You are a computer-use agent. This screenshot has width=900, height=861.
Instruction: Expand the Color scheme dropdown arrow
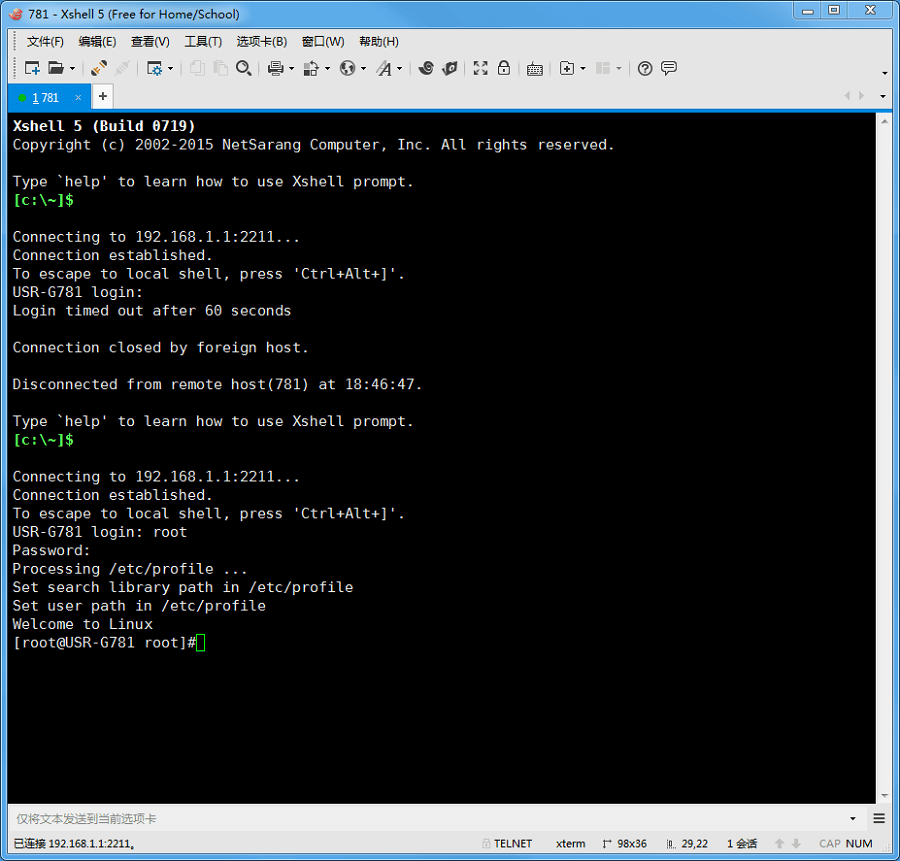tap(328, 69)
